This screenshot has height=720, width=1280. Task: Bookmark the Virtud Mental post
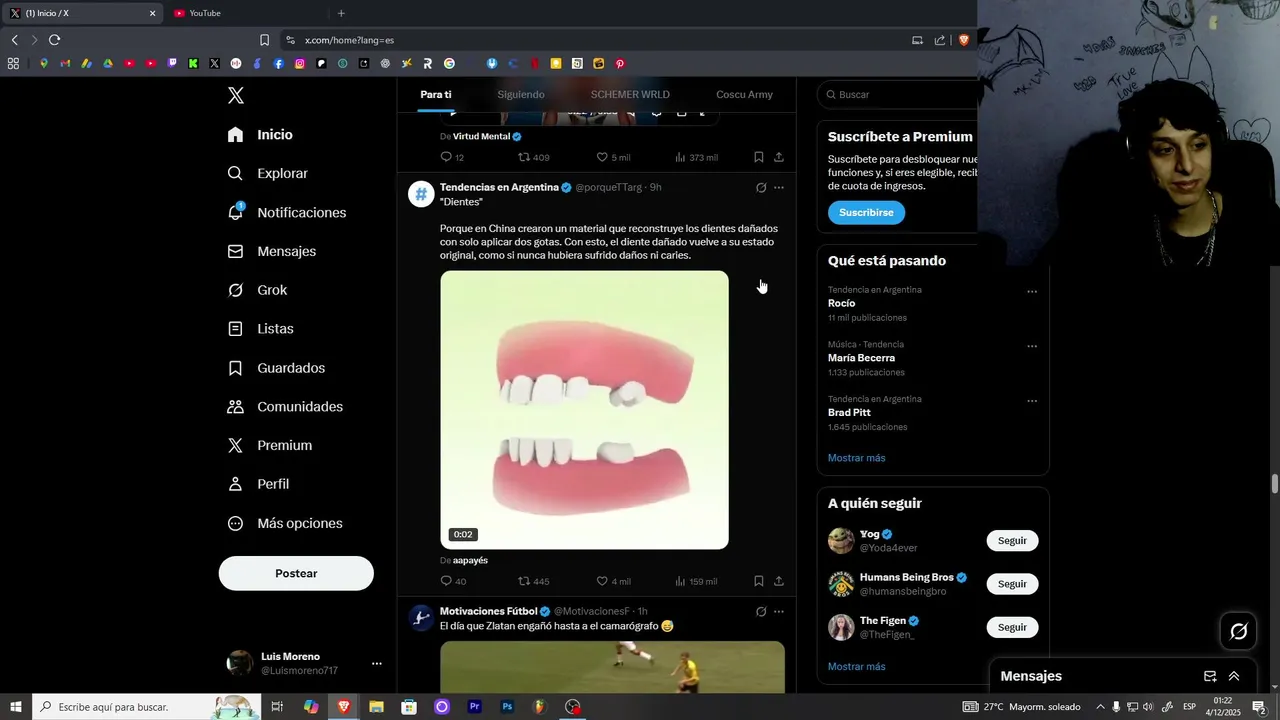coord(759,157)
